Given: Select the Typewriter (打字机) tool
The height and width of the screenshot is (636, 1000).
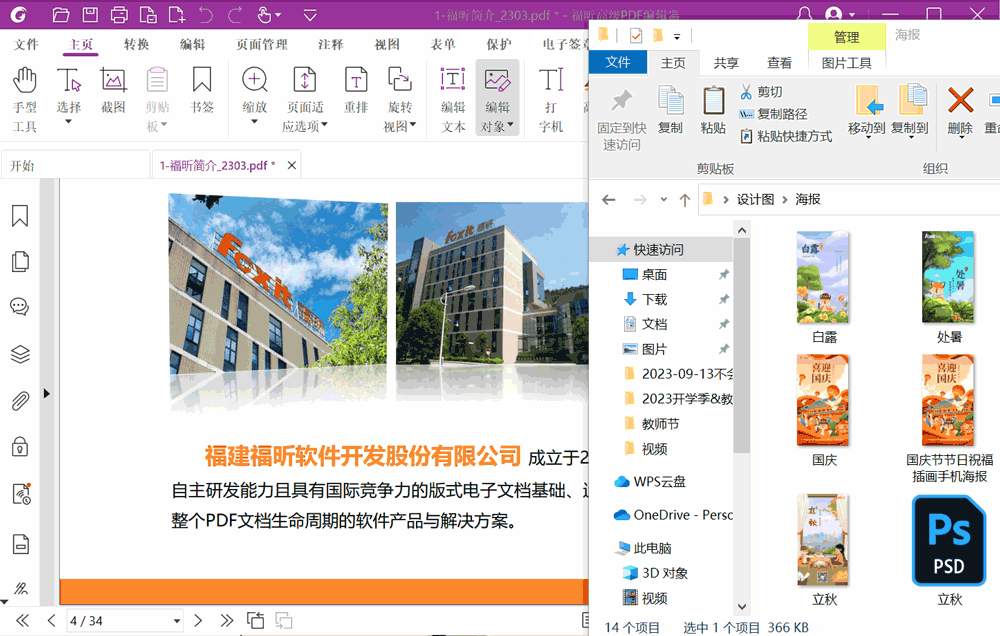Looking at the screenshot, I should tap(551, 99).
